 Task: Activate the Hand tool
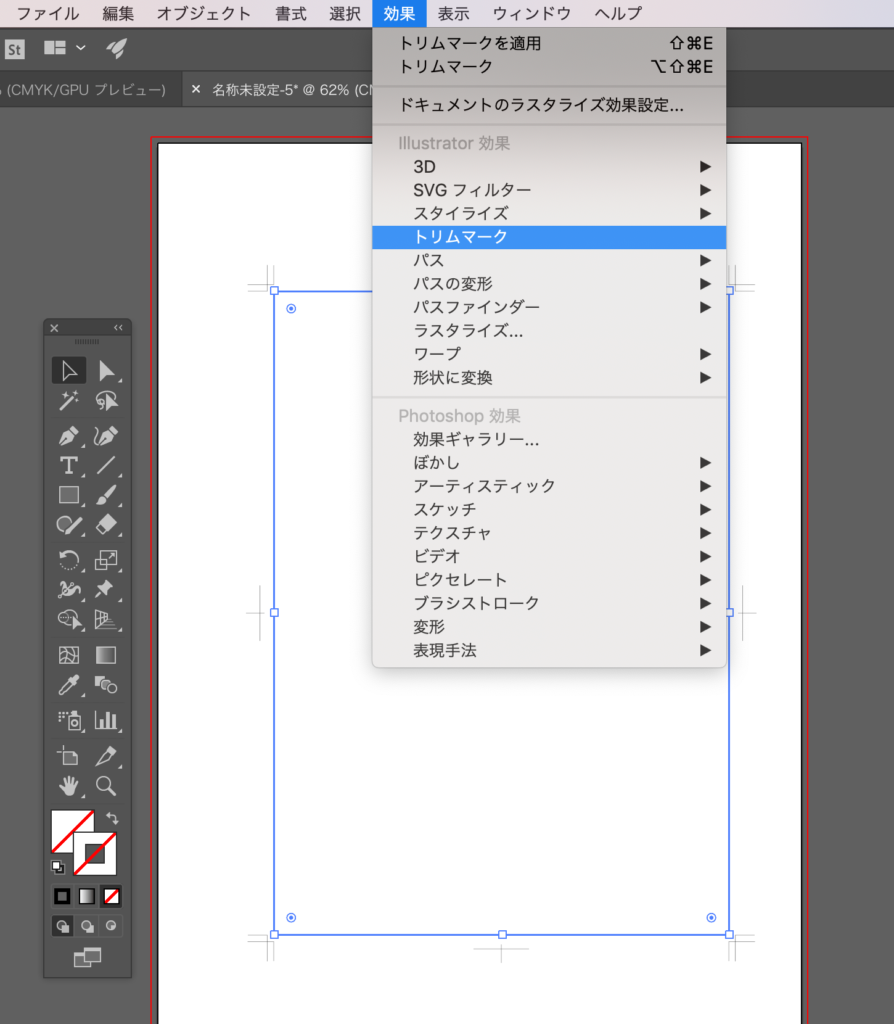point(69,785)
